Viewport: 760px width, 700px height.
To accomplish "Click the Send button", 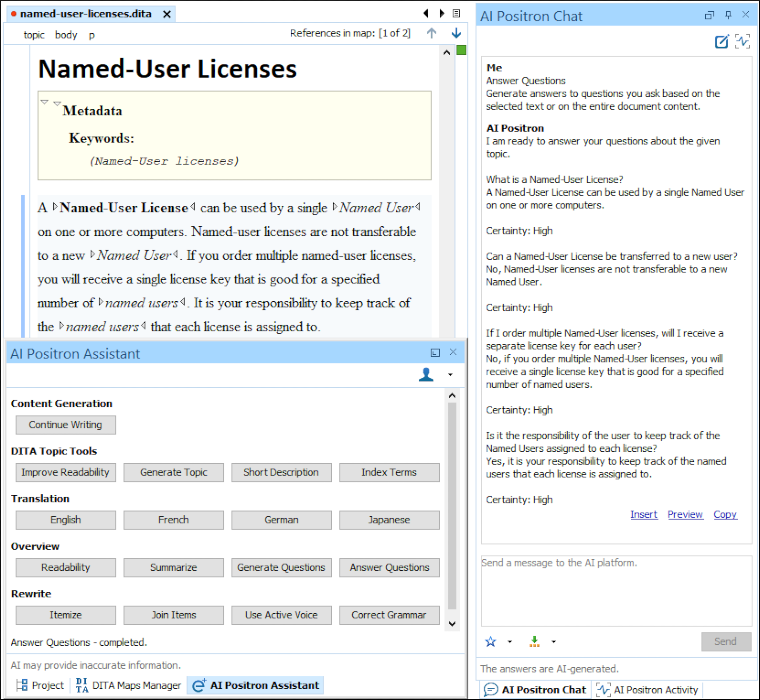I will tap(726, 641).
